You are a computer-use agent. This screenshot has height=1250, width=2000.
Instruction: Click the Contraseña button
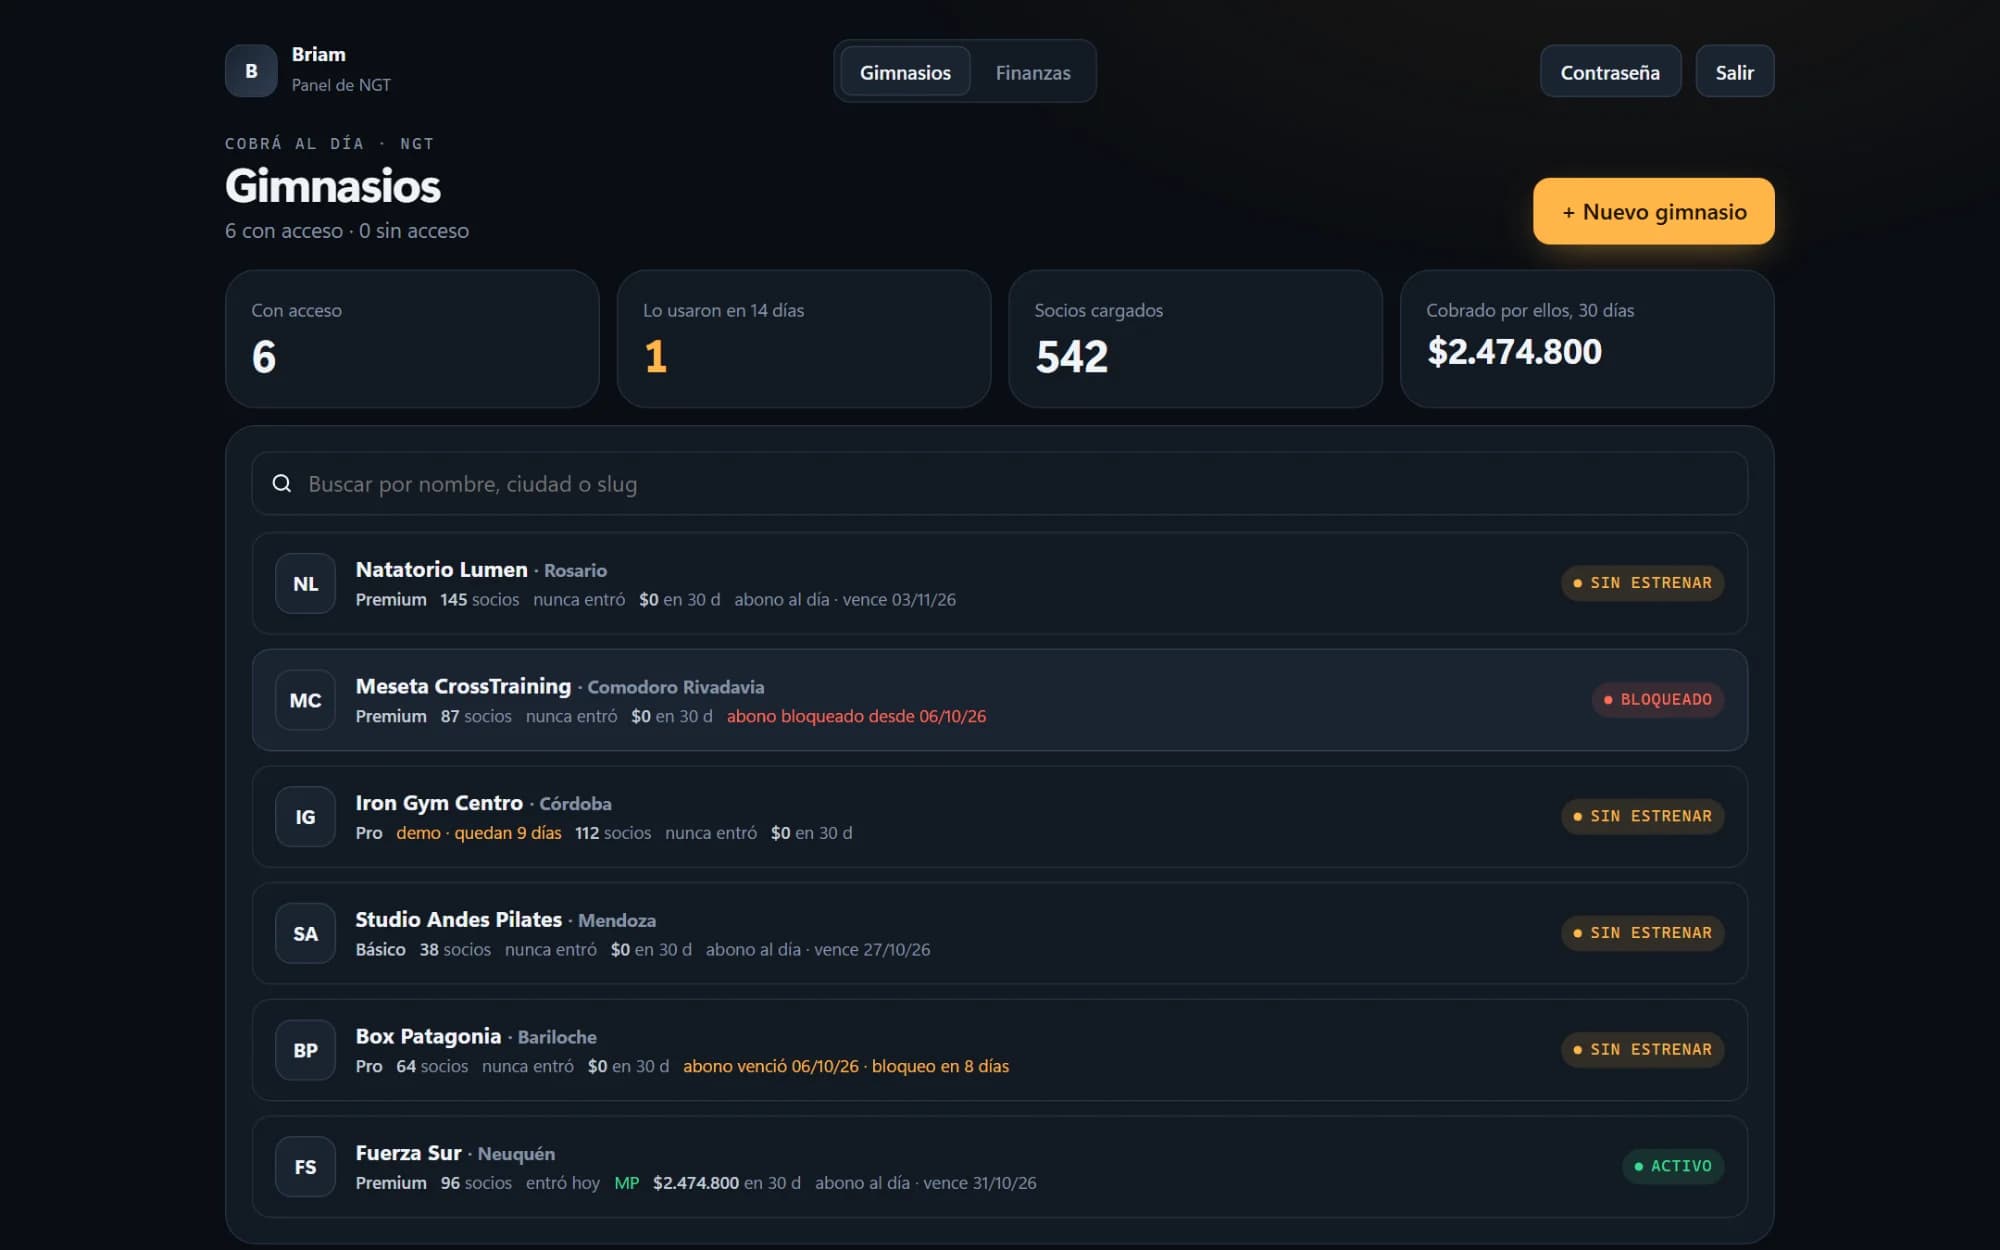tap(1610, 72)
